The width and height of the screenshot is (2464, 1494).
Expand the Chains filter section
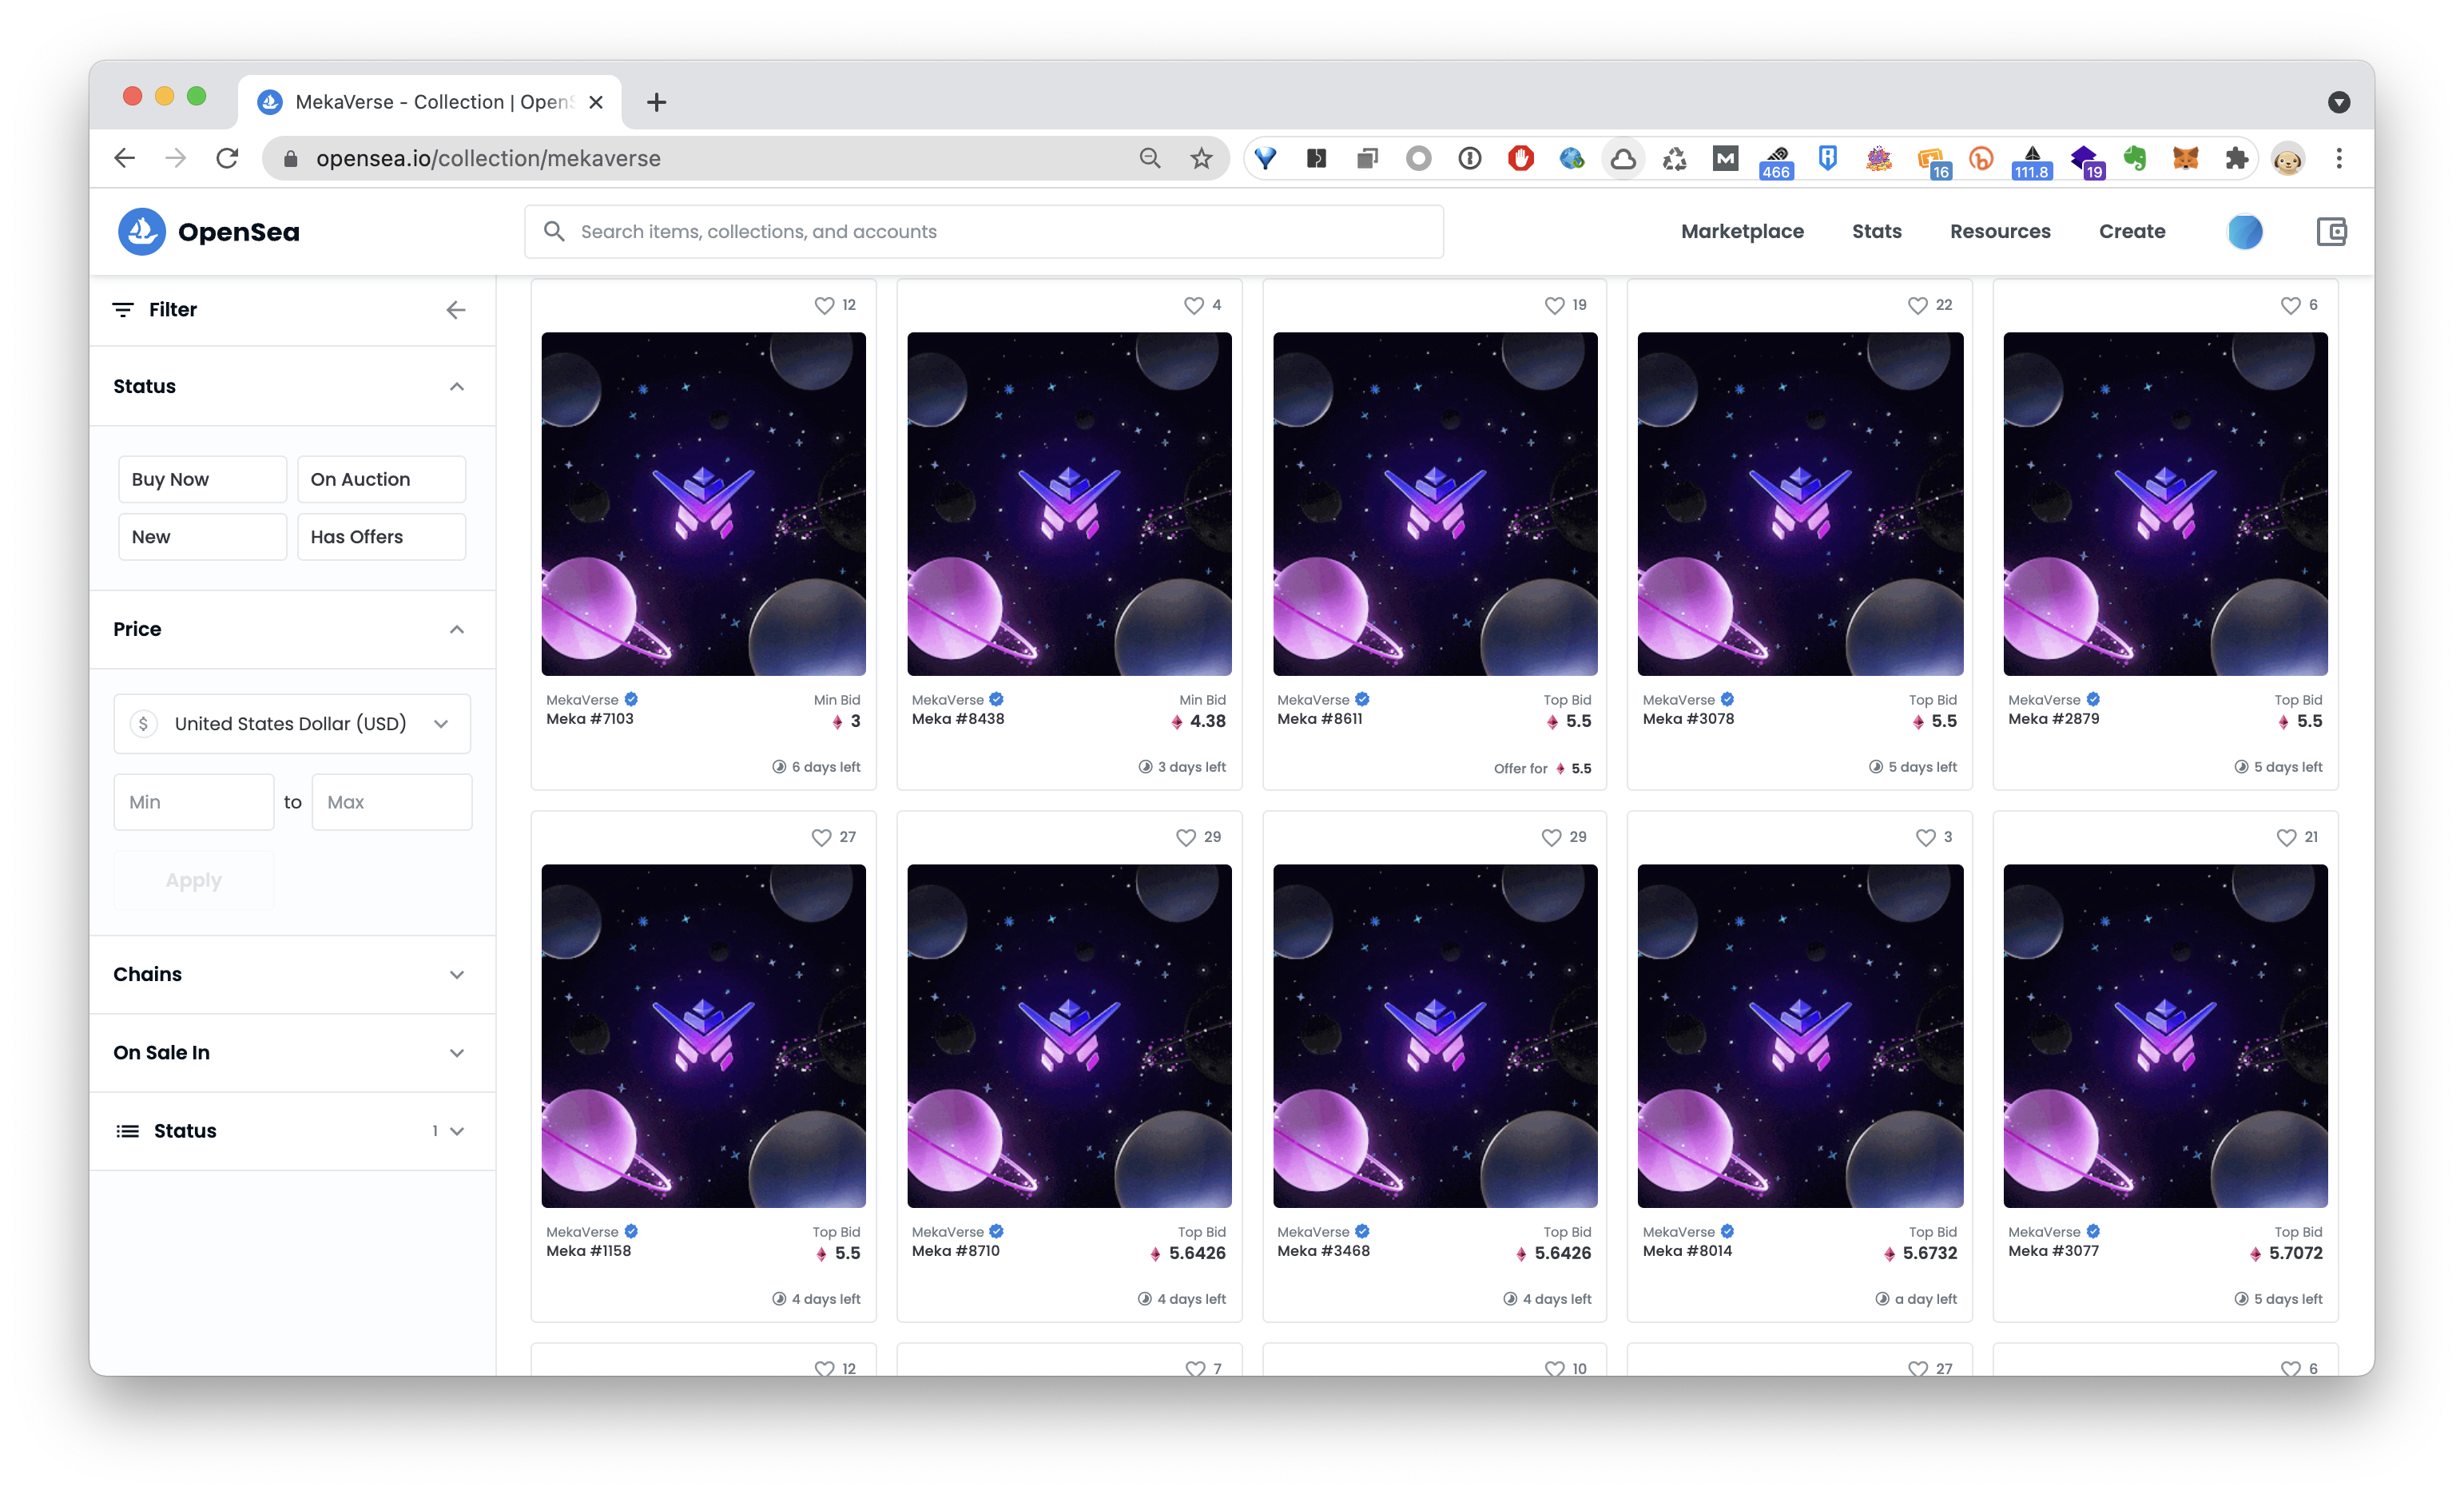(457, 974)
